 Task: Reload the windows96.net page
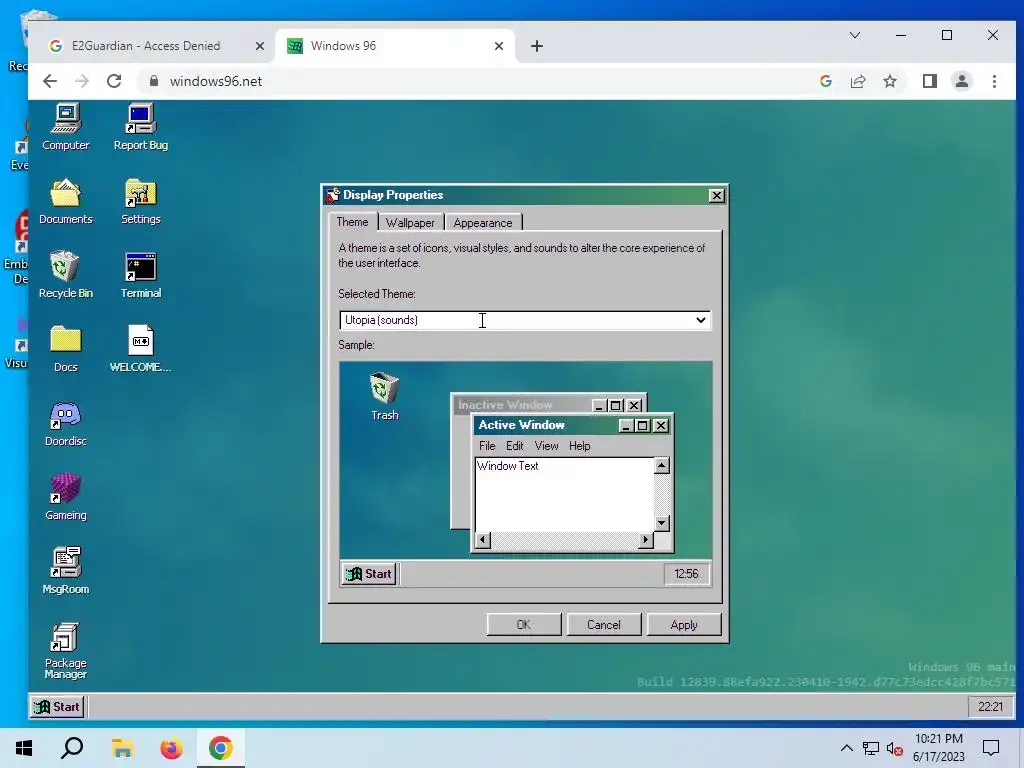[114, 81]
